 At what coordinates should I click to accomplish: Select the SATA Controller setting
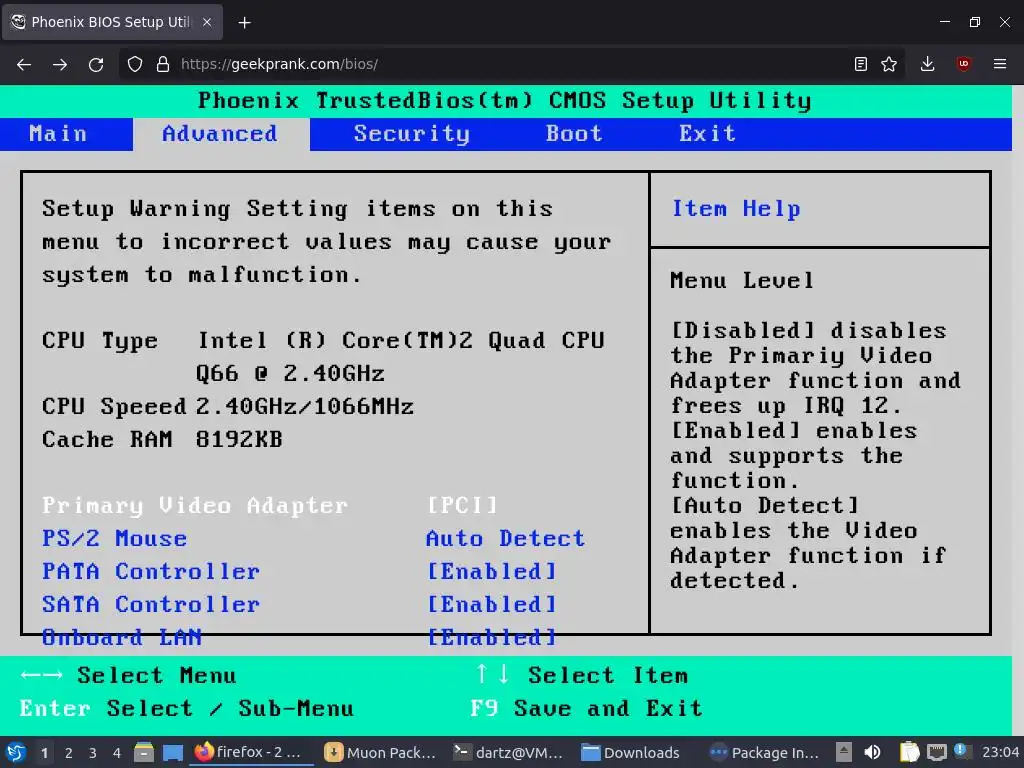(151, 605)
